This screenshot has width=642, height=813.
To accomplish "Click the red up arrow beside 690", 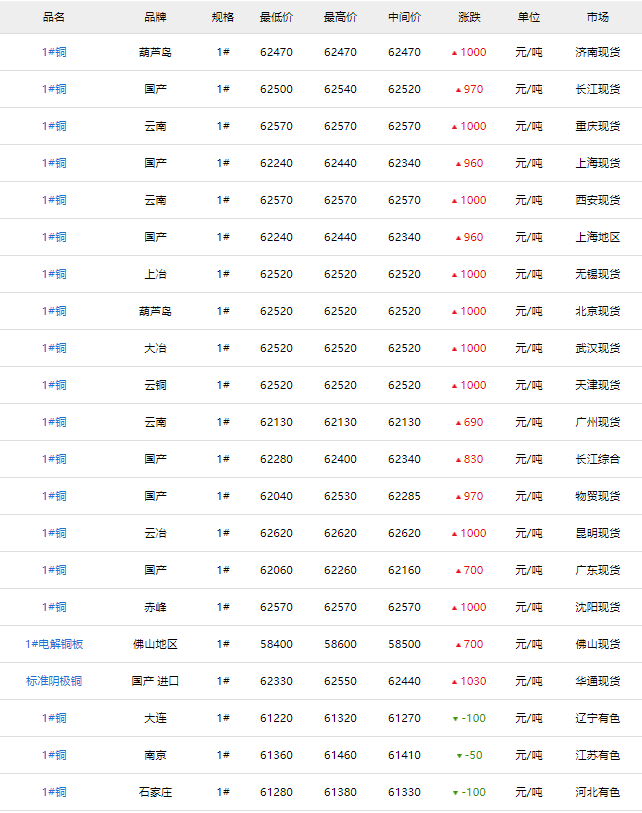I will [x=458, y=423].
